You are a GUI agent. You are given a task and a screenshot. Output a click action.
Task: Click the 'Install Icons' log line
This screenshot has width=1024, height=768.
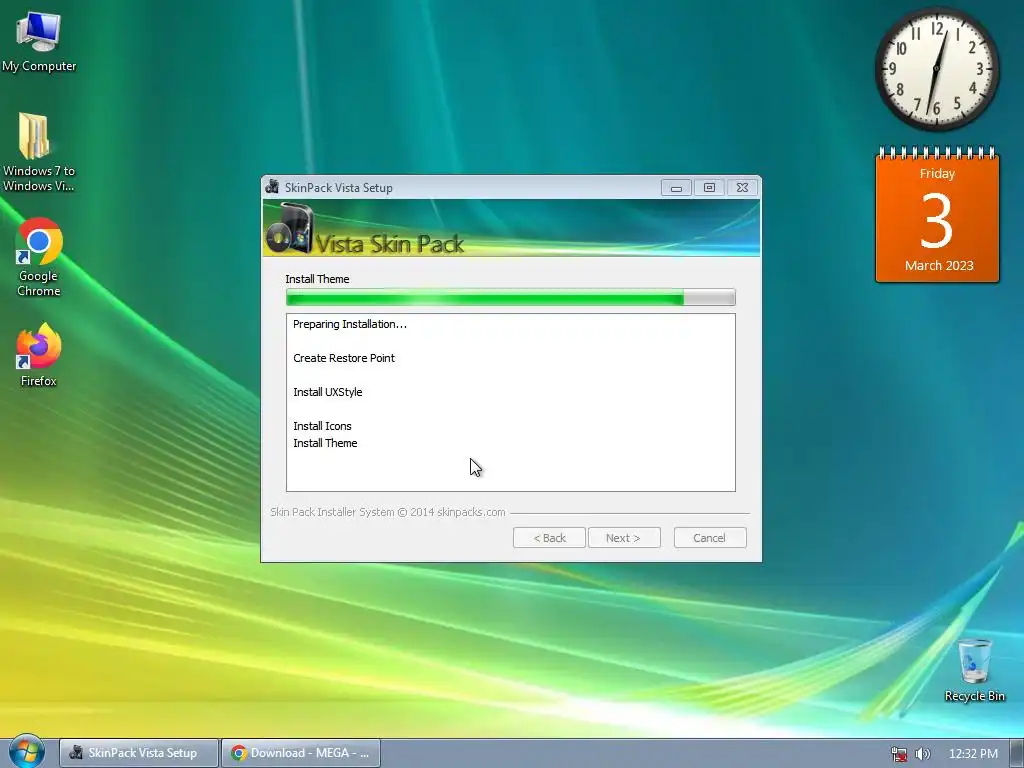point(322,426)
